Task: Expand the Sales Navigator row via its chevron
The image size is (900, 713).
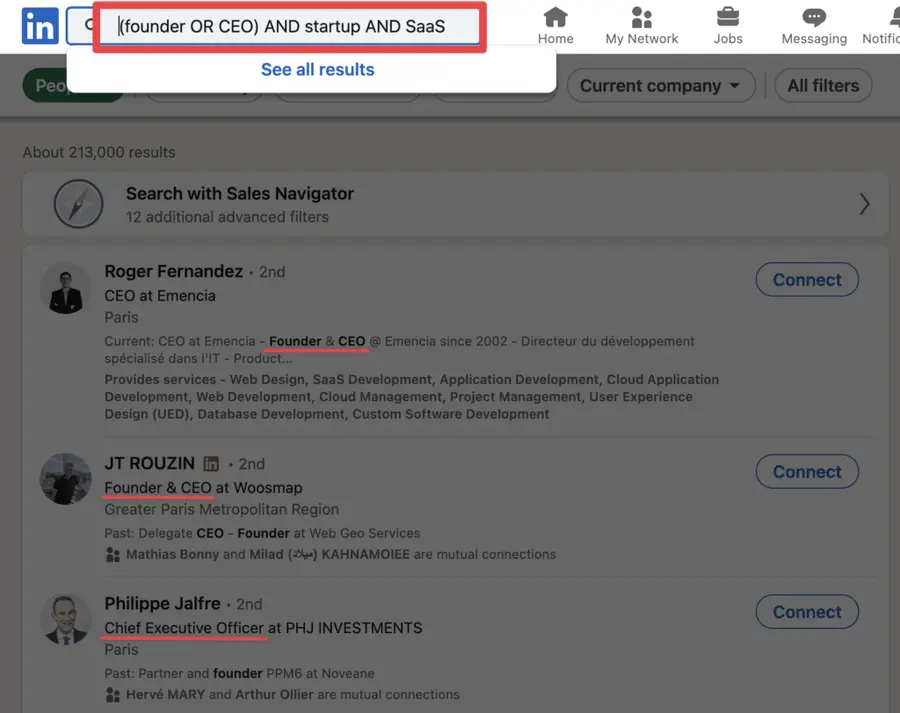Action: [x=864, y=203]
